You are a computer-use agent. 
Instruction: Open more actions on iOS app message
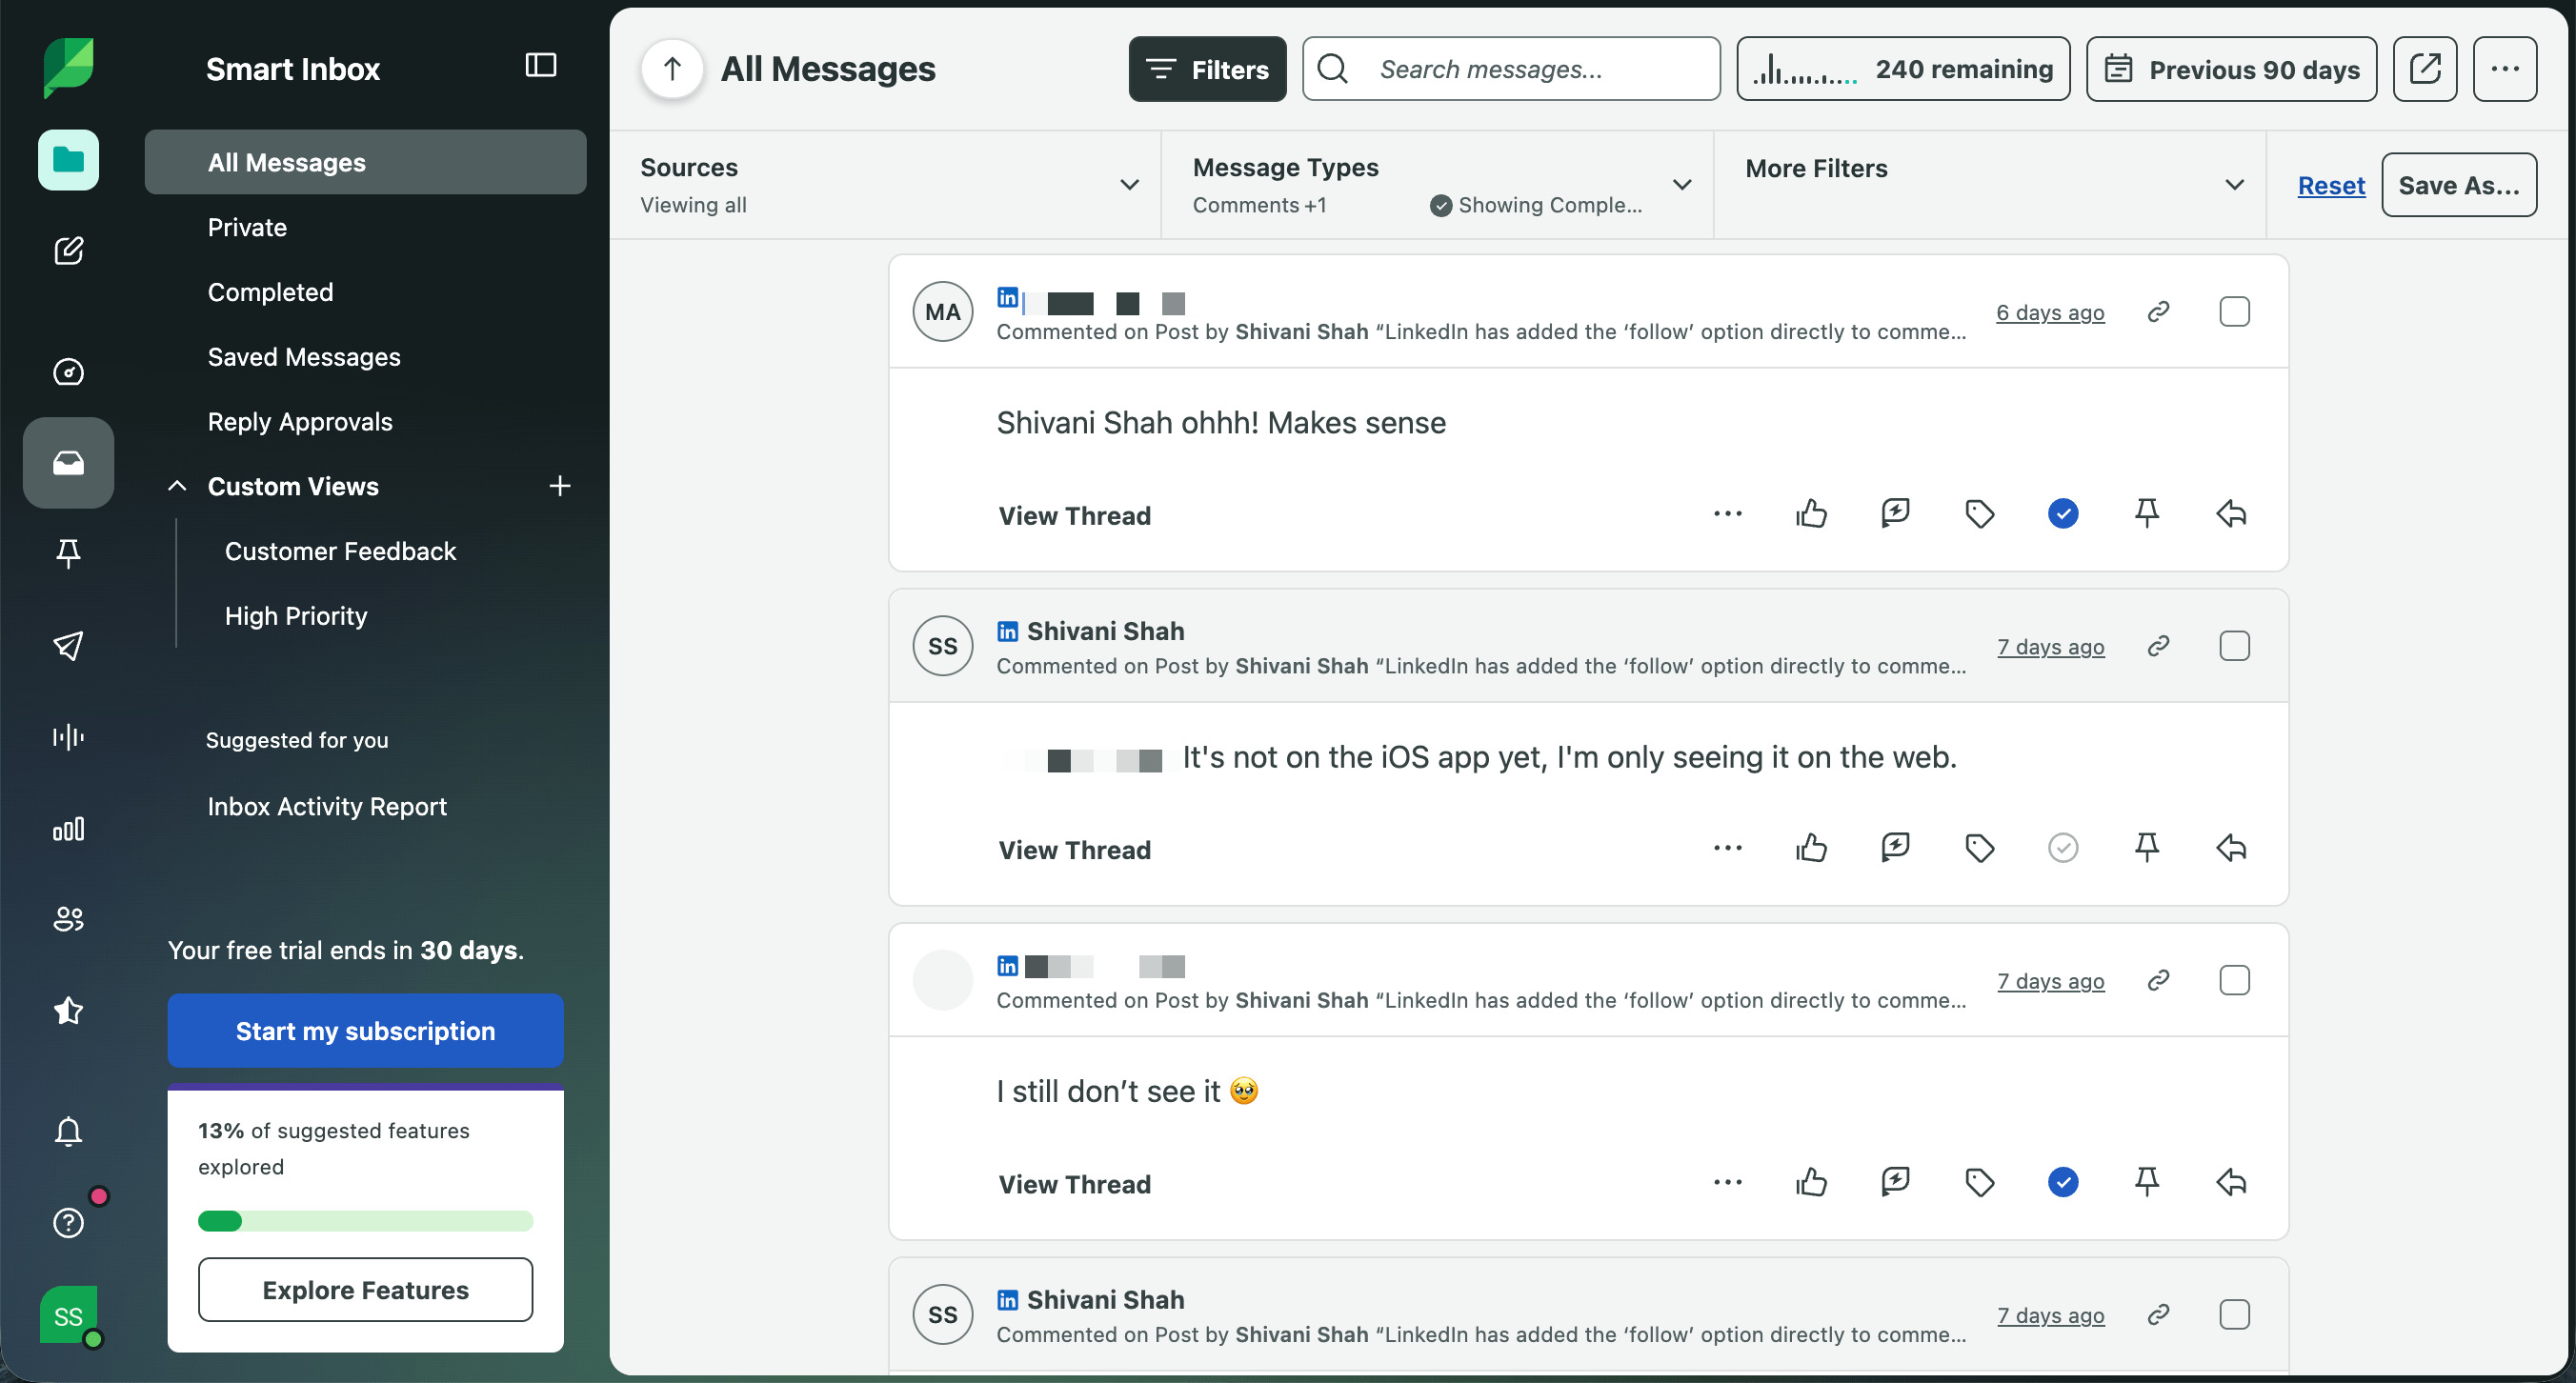pos(1727,848)
